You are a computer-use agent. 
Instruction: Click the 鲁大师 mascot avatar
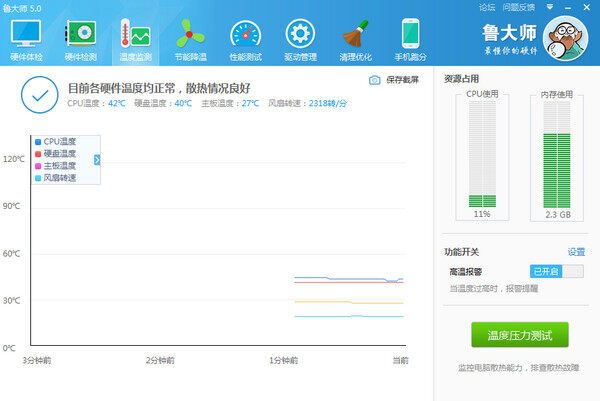click(x=566, y=38)
